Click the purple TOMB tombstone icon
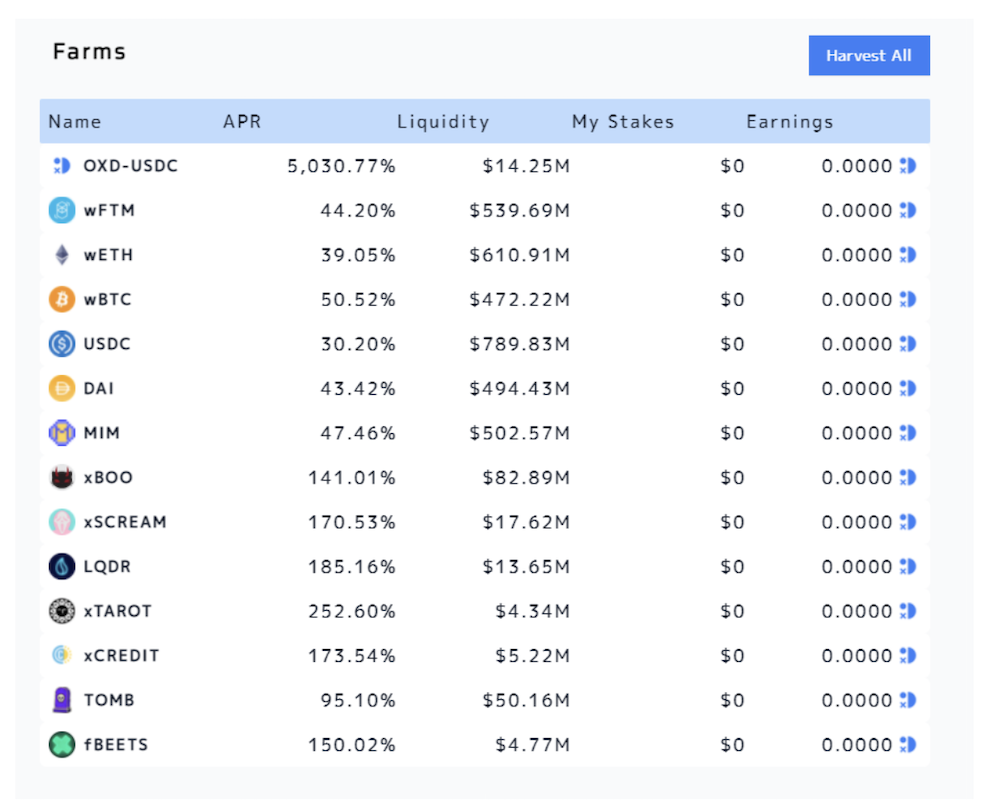Screen dimensions: 1000x811 tap(62, 699)
